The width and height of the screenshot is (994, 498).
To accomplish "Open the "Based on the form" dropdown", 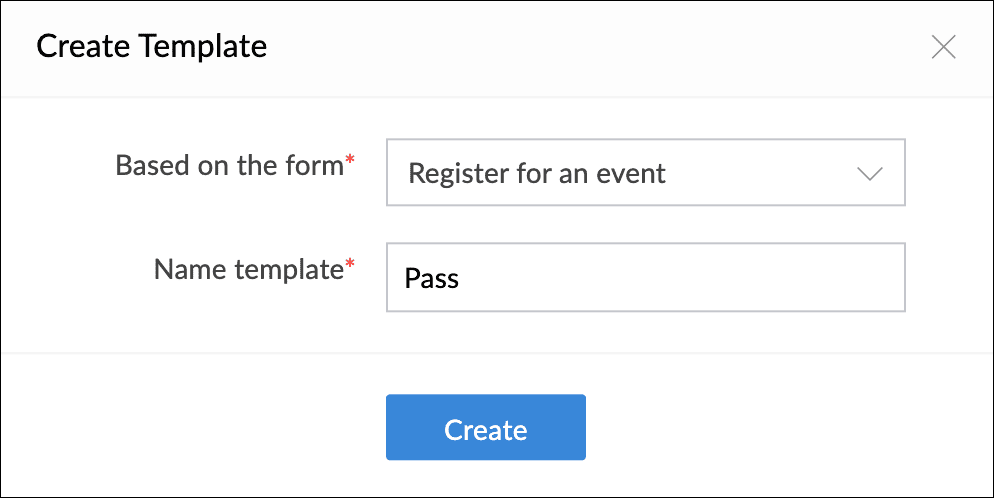I will pos(645,173).
